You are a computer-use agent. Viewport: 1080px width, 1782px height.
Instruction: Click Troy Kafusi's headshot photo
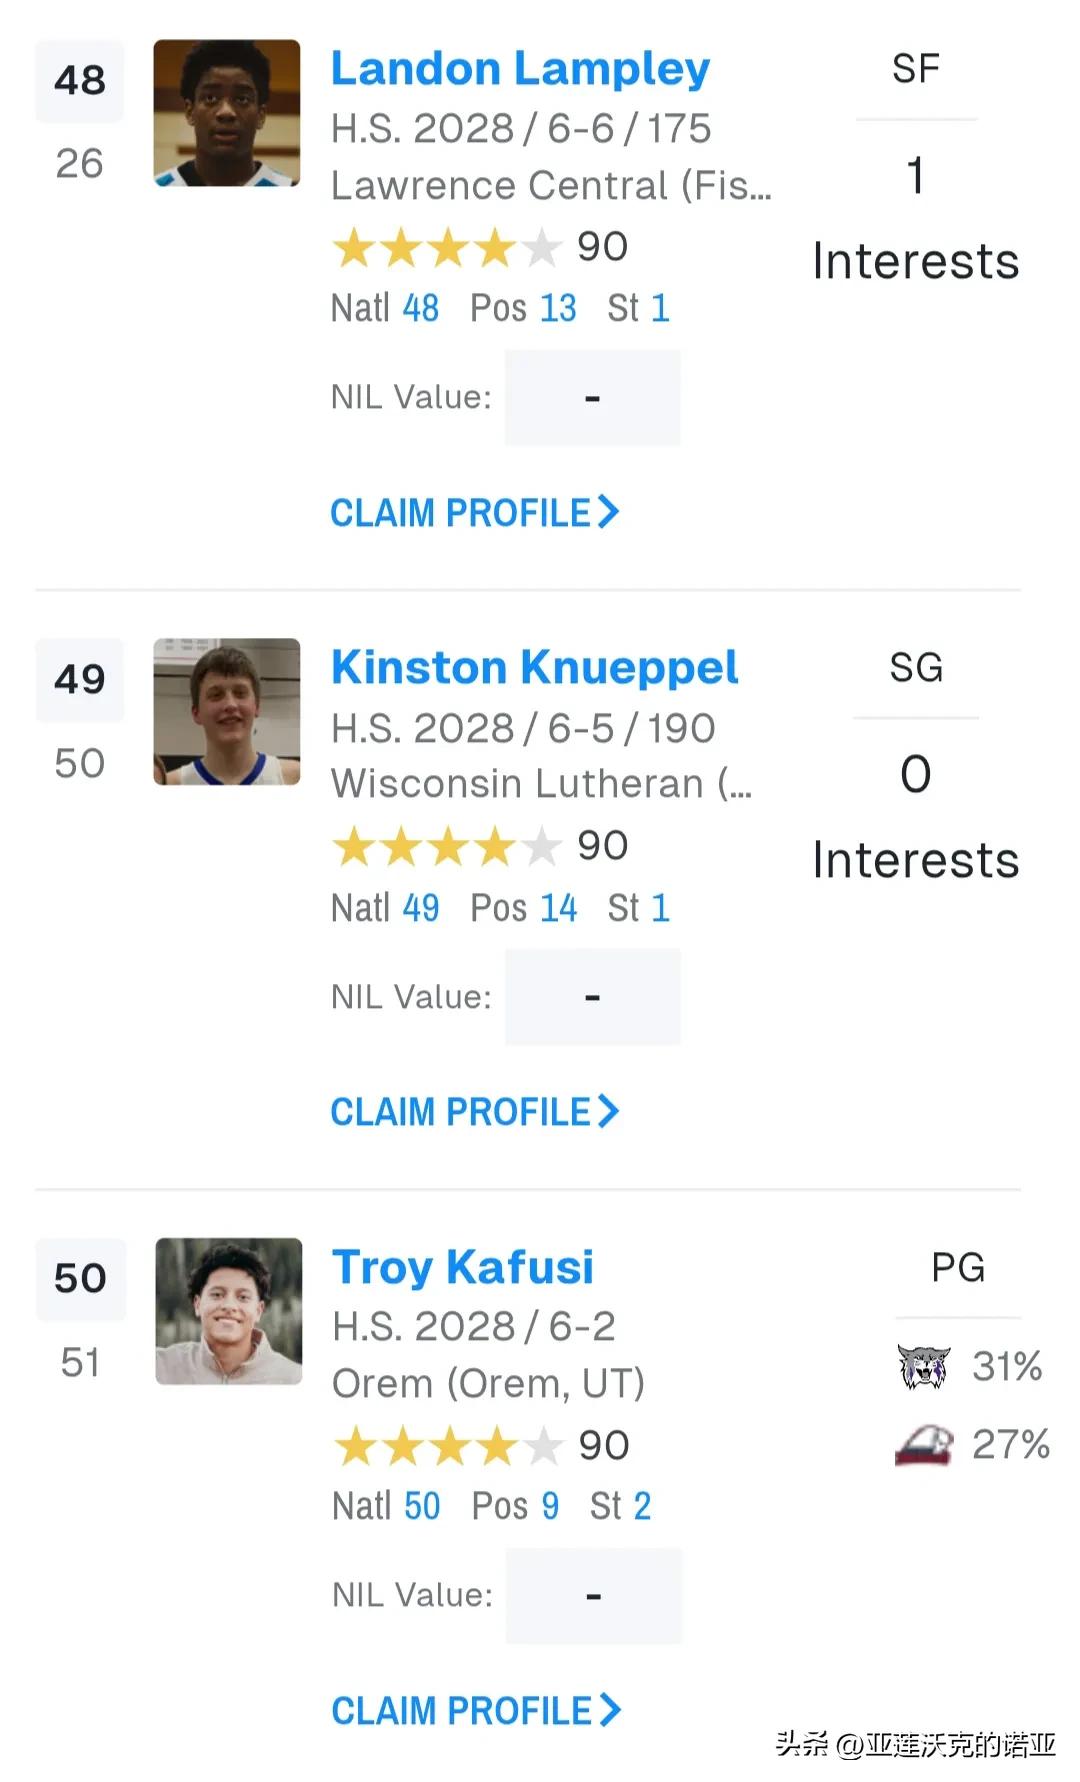pyautogui.click(x=229, y=1311)
